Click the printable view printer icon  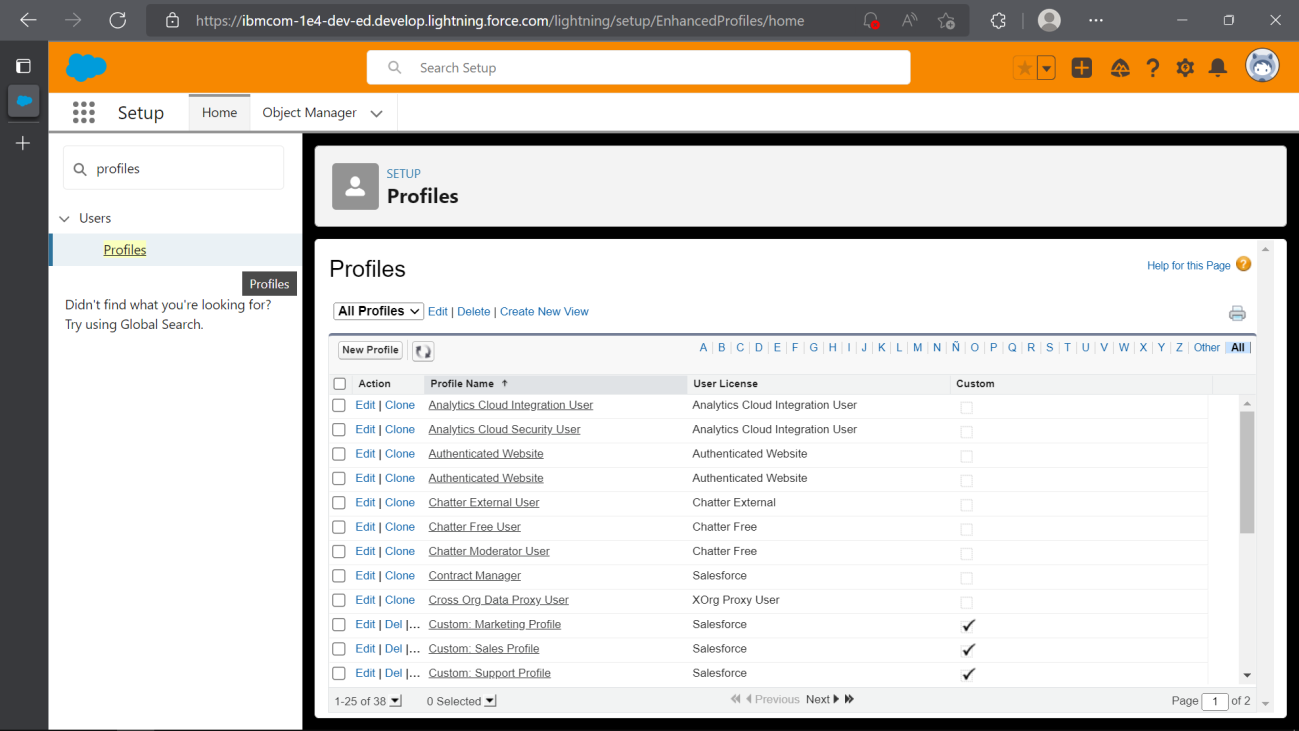1237,312
